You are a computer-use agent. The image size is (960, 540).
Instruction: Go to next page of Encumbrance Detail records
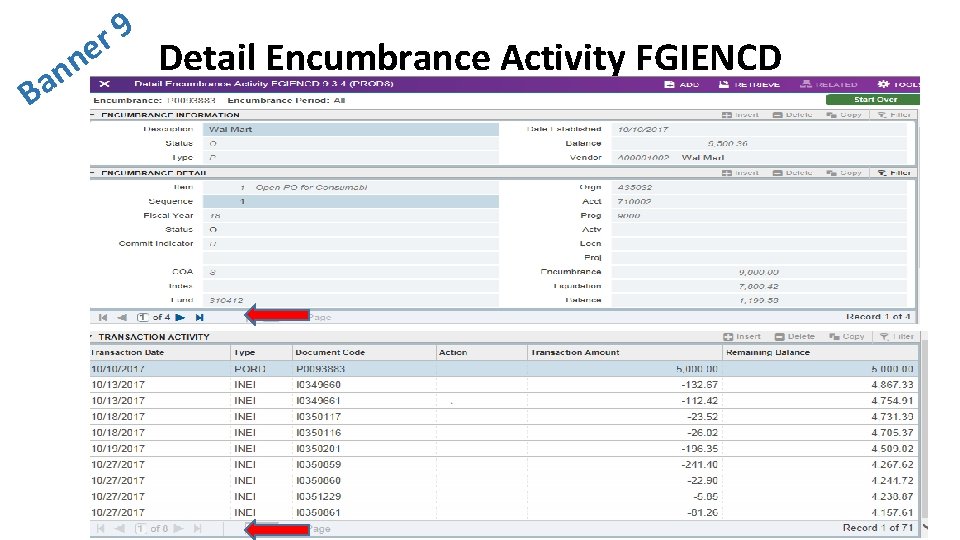180,317
